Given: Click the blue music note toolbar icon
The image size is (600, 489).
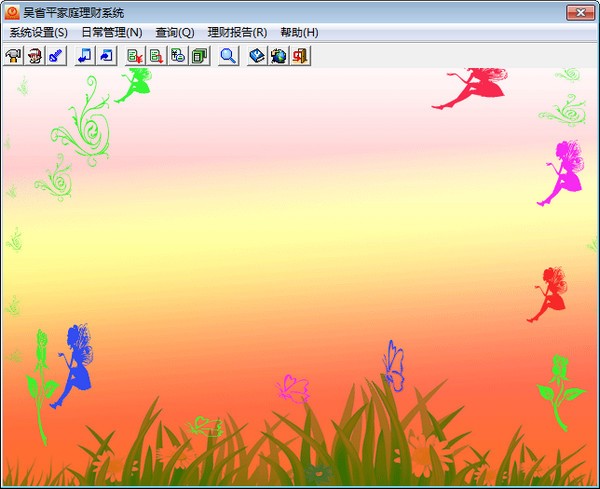Looking at the screenshot, I should point(85,56).
